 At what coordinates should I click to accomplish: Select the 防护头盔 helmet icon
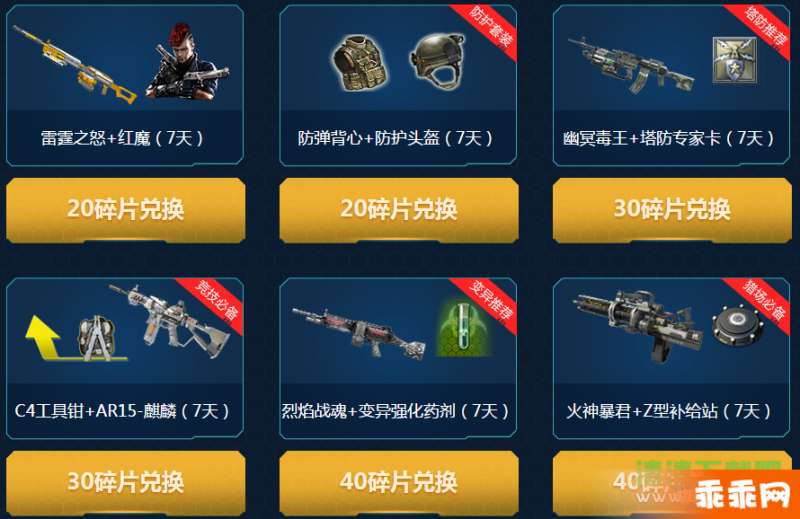point(438,62)
